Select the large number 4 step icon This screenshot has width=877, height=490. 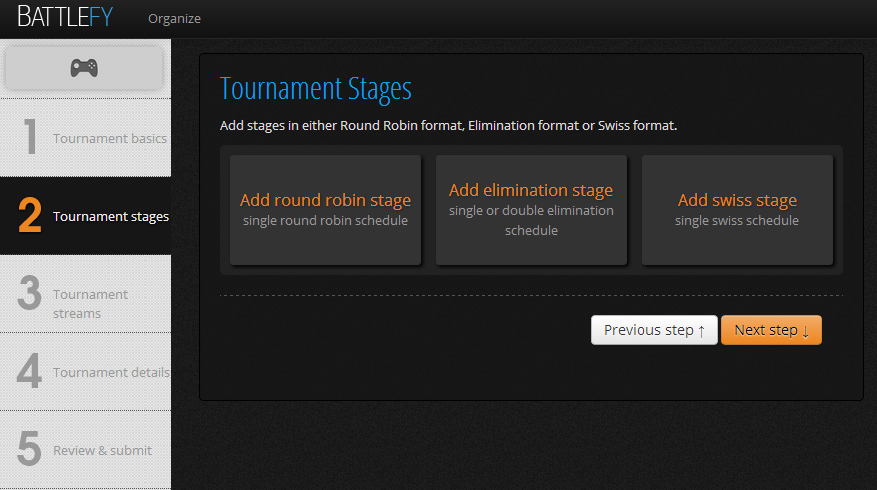(29, 371)
